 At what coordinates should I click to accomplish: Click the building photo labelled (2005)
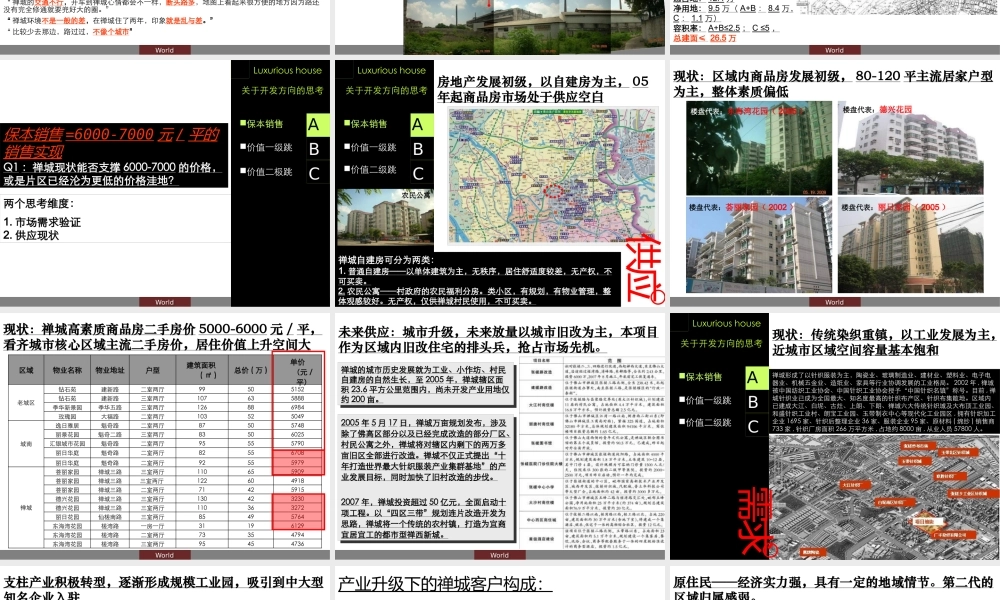pos(910,245)
